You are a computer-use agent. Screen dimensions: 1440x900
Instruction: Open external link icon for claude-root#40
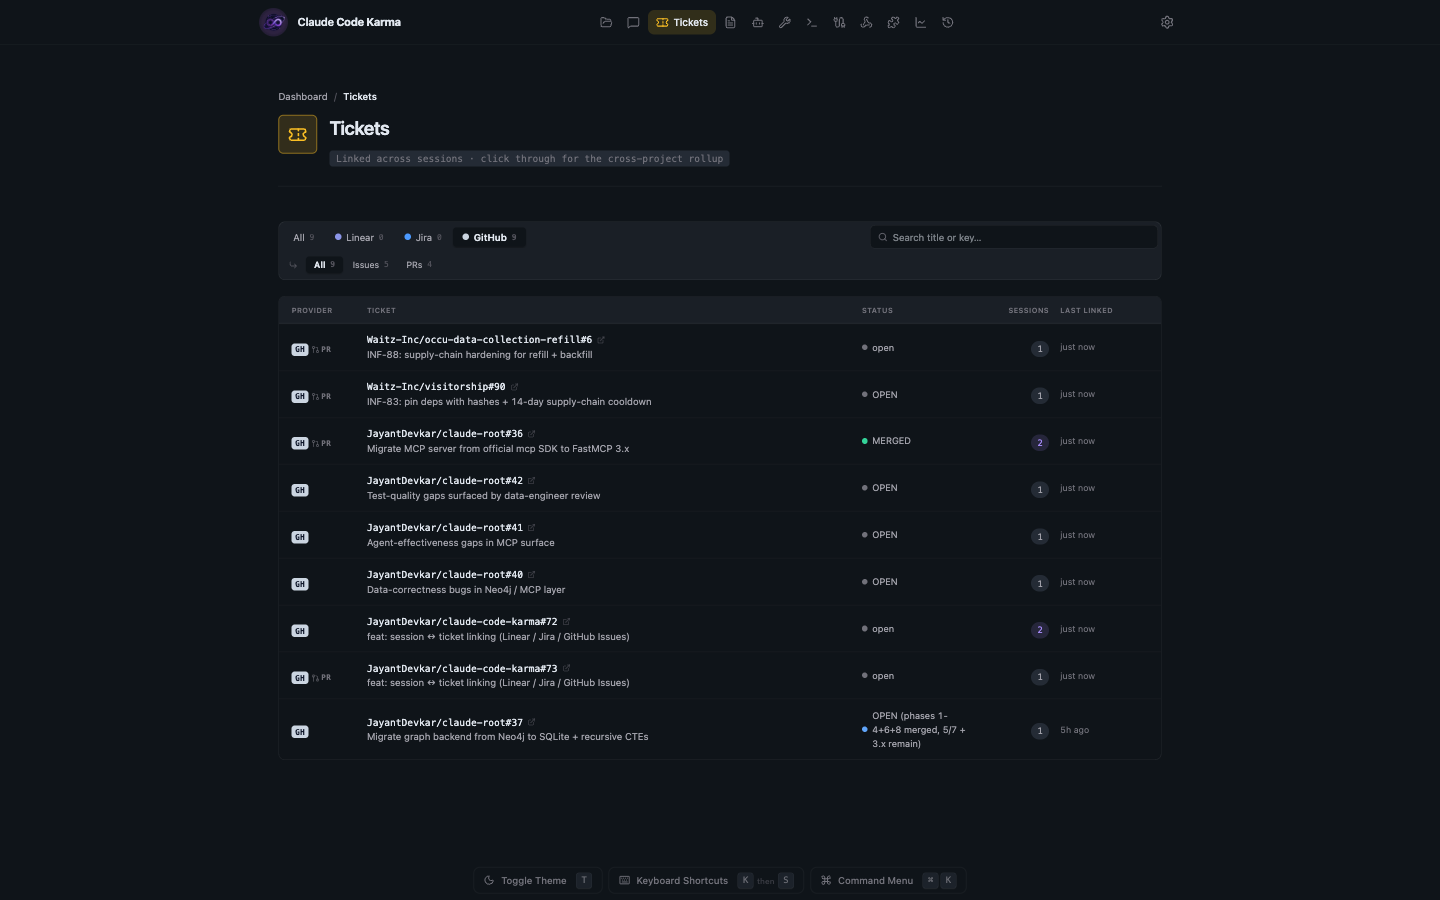point(532,575)
